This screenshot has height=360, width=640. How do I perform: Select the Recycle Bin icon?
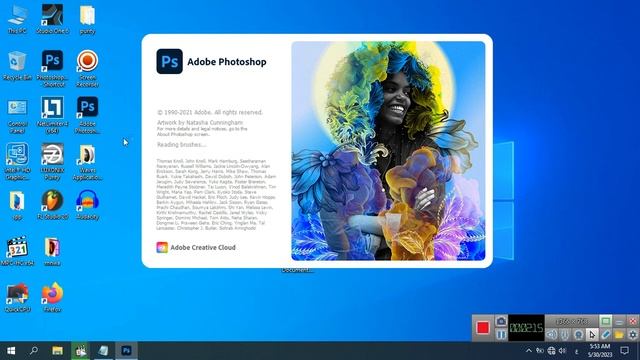[x=17, y=66]
